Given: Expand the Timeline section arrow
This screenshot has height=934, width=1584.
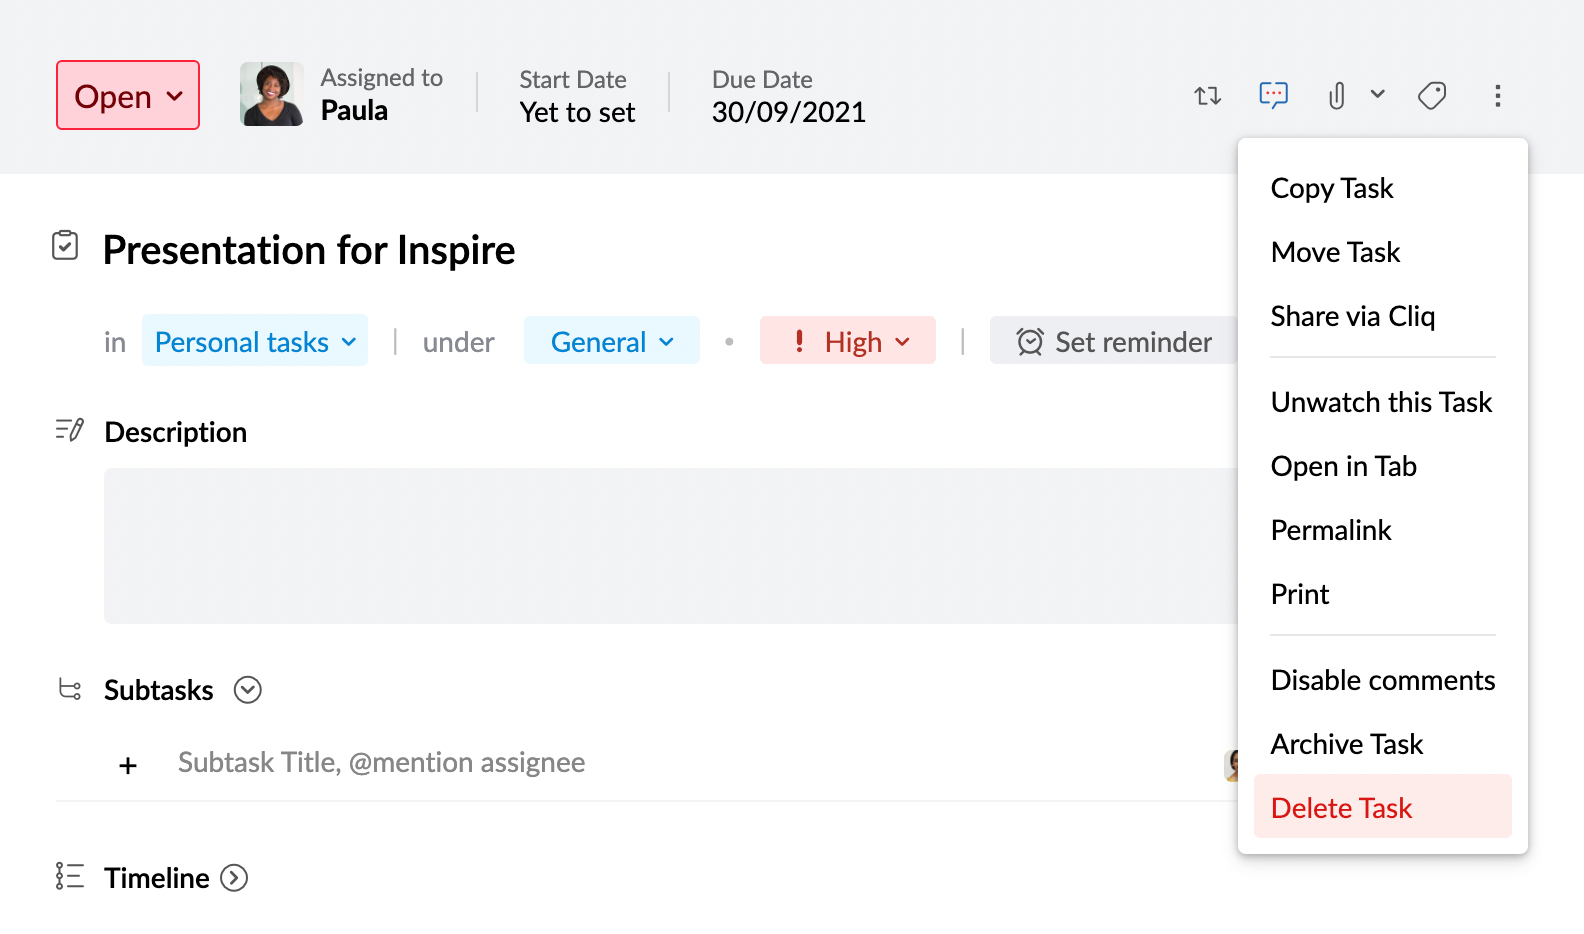Looking at the screenshot, I should click(x=234, y=878).
